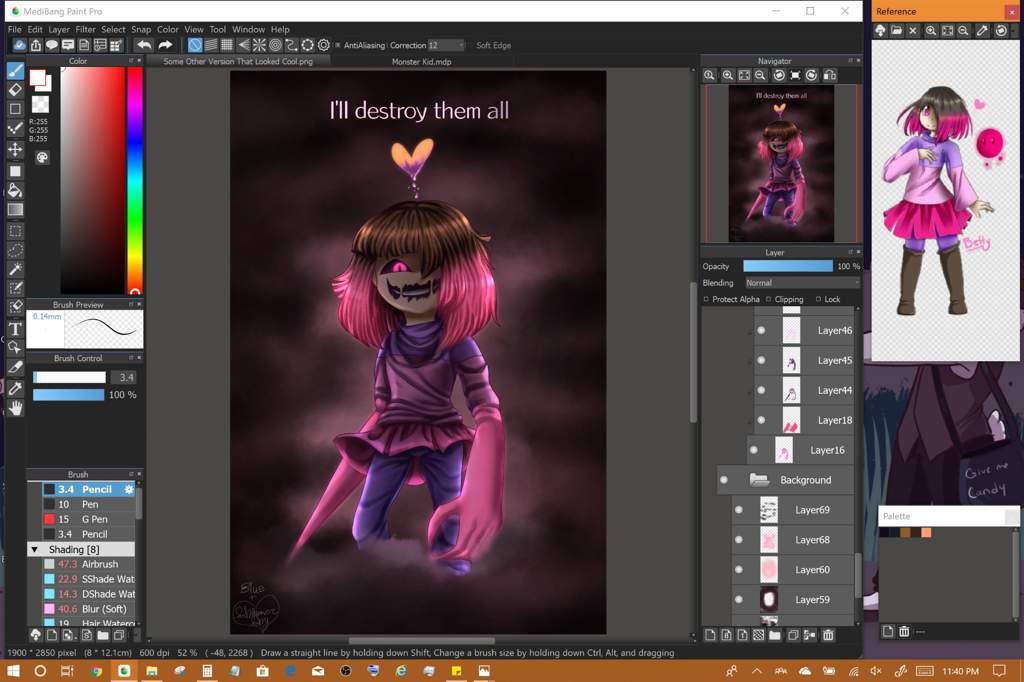This screenshot has width=1024, height=682.
Task: Hide the Layer46 layer
Action: (x=761, y=331)
